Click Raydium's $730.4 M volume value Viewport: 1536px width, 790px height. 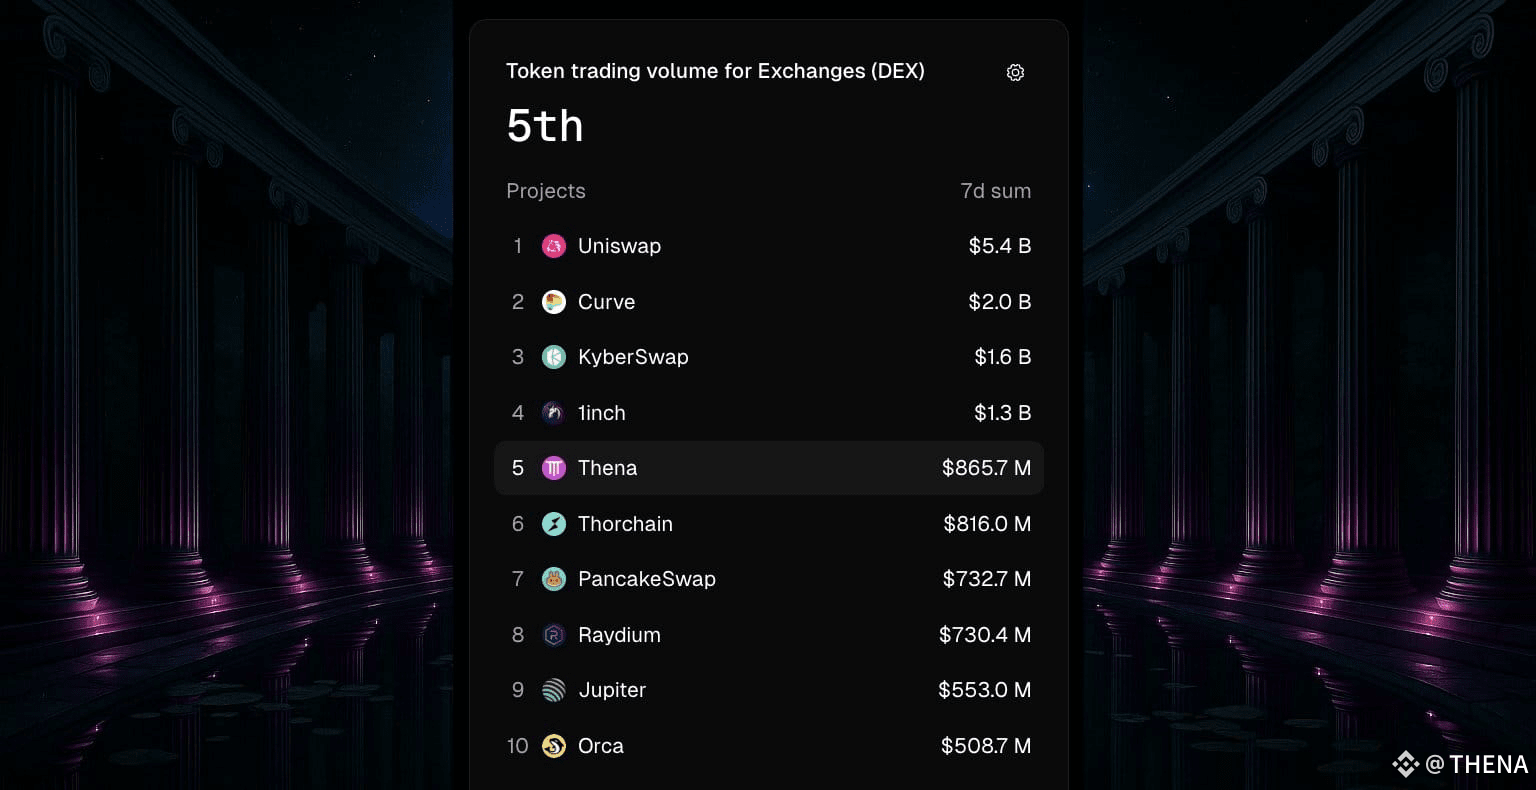(x=985, y=635)
